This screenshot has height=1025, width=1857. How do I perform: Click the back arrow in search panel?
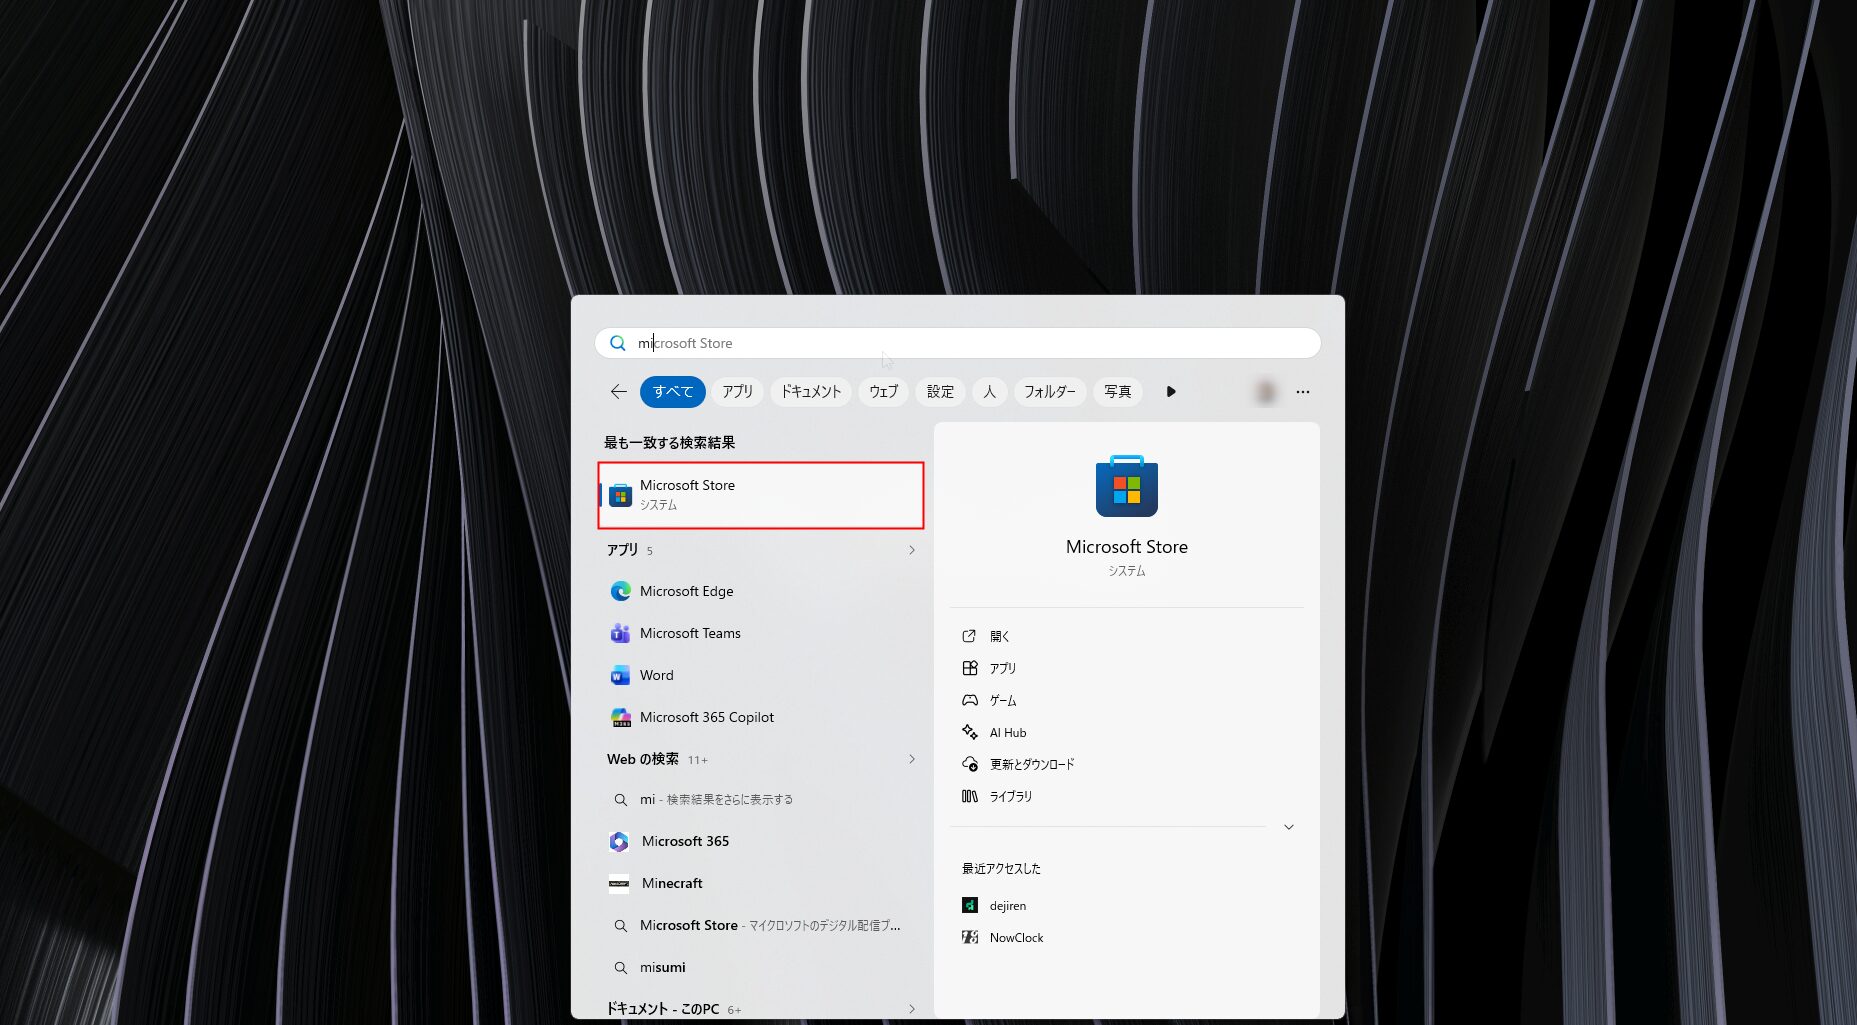pyautogui.click(x=619, y=392)
